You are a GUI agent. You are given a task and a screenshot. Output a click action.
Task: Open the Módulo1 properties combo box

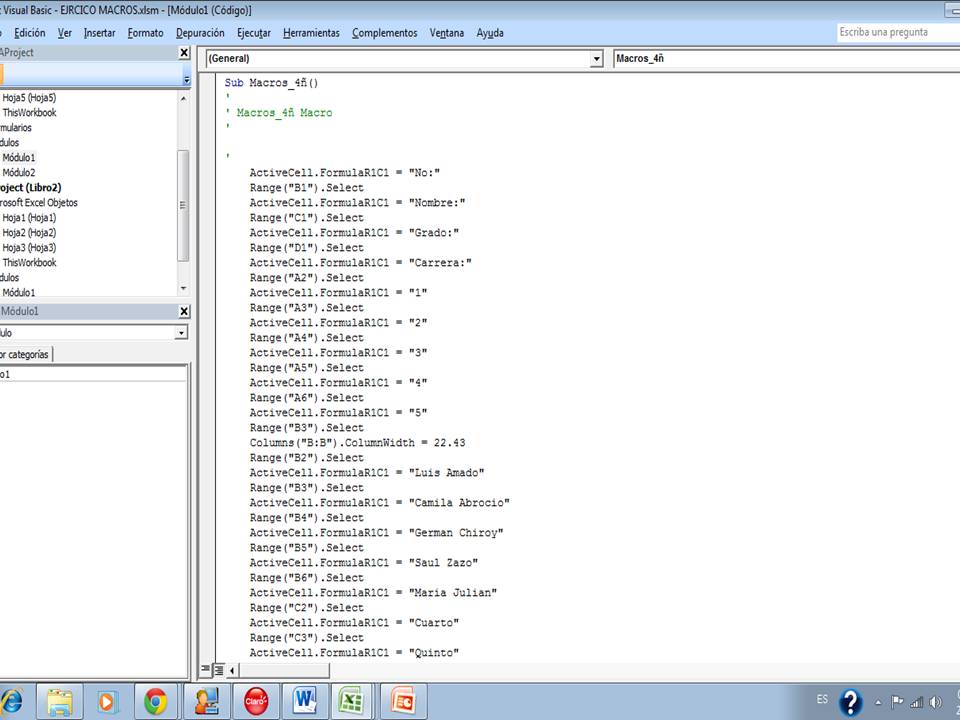coord(180,332)
